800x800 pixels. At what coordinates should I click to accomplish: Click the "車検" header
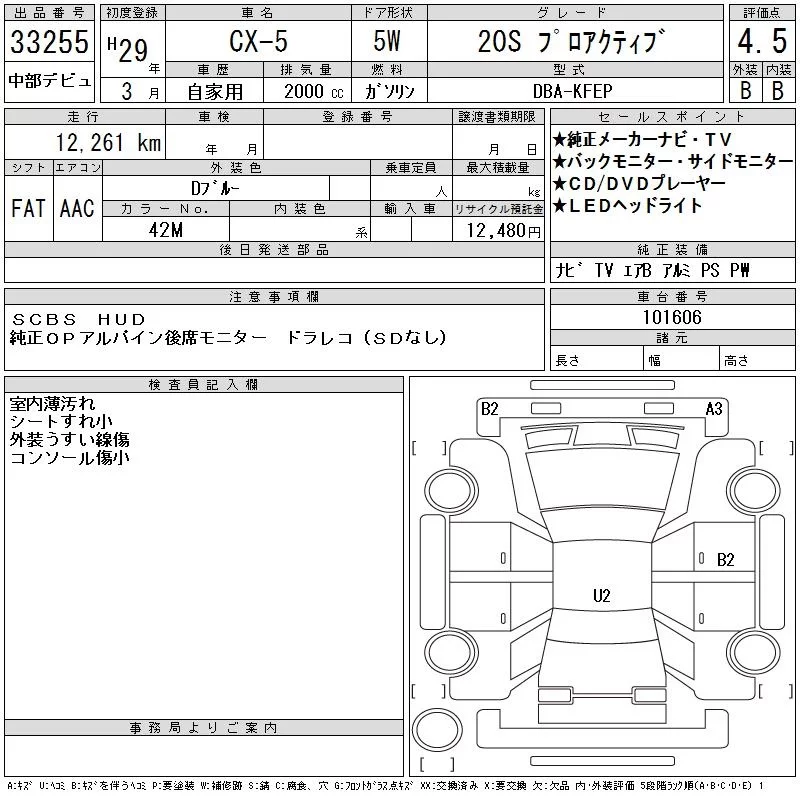pos(214,117)
